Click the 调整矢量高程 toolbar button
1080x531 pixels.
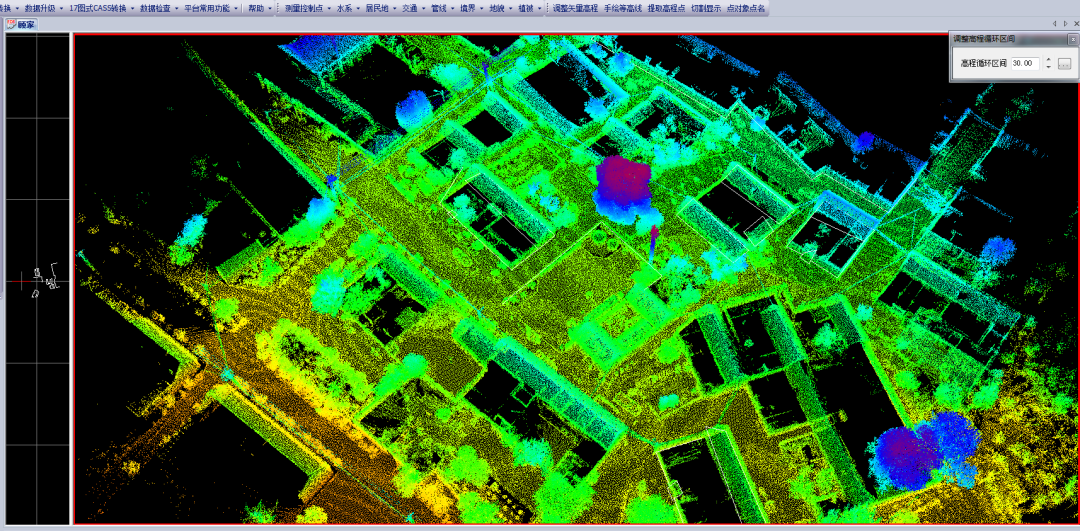click(575, 8)
